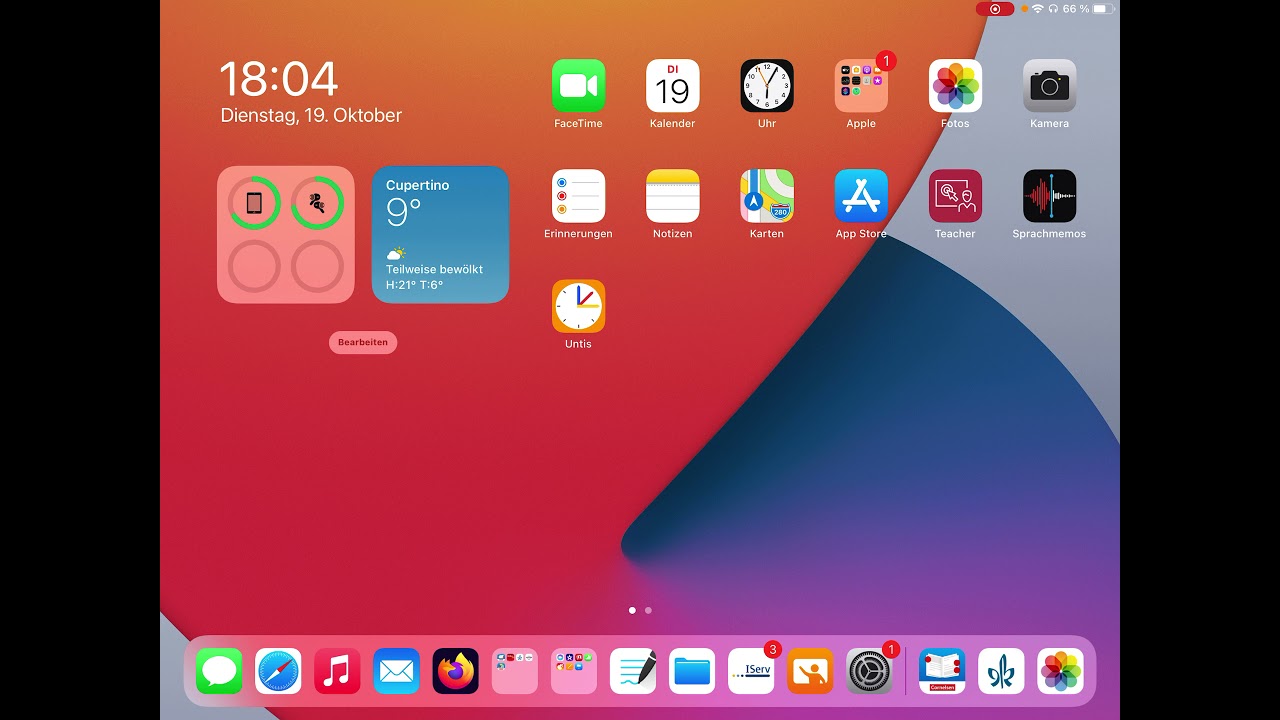Open the Cupertino weather widget
Viewport: 1280px width, 720px height.
click(x=440, y=234)
